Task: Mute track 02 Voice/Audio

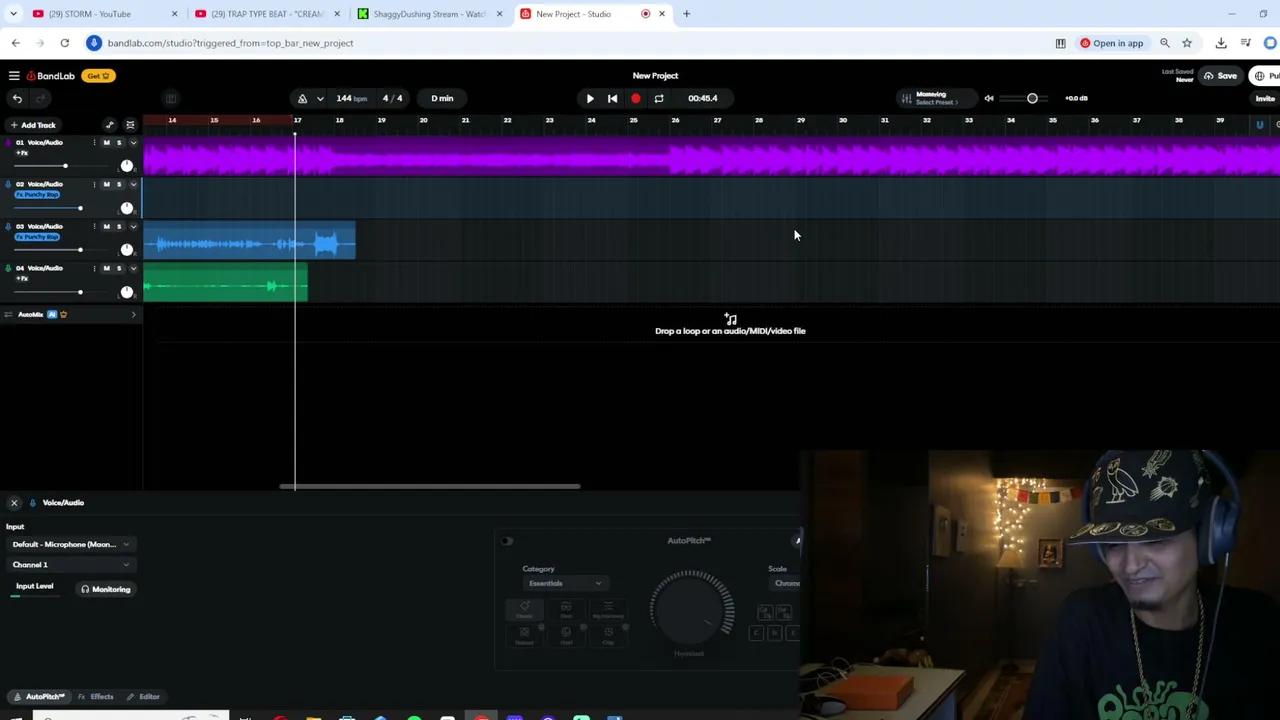Action: [106, 185]
